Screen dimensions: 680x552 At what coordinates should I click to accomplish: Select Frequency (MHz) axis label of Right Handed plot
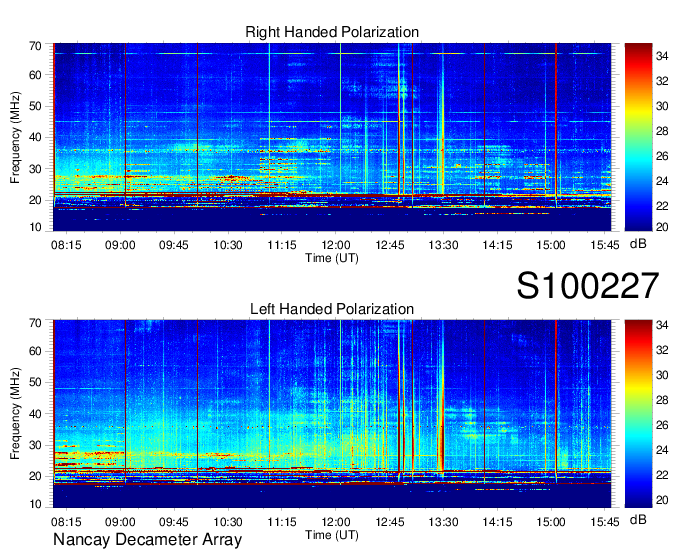click(15, 137)
